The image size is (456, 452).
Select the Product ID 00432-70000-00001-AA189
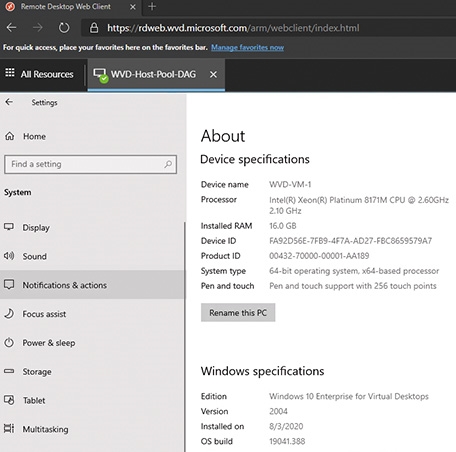point(319,256)
